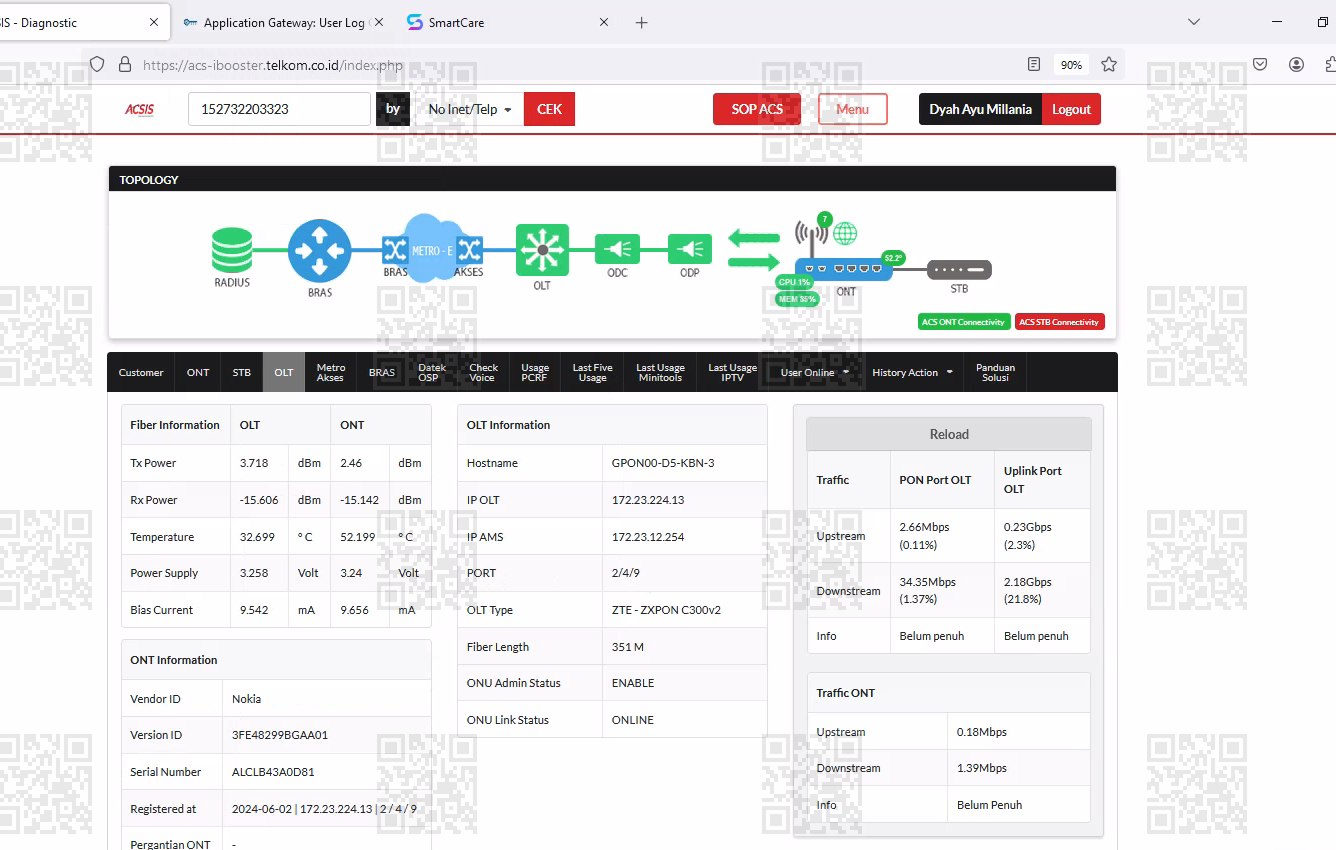Click the WiFi antenna signal icon
The height and width of the screenshot is (850, 1336).
point(811,237)
